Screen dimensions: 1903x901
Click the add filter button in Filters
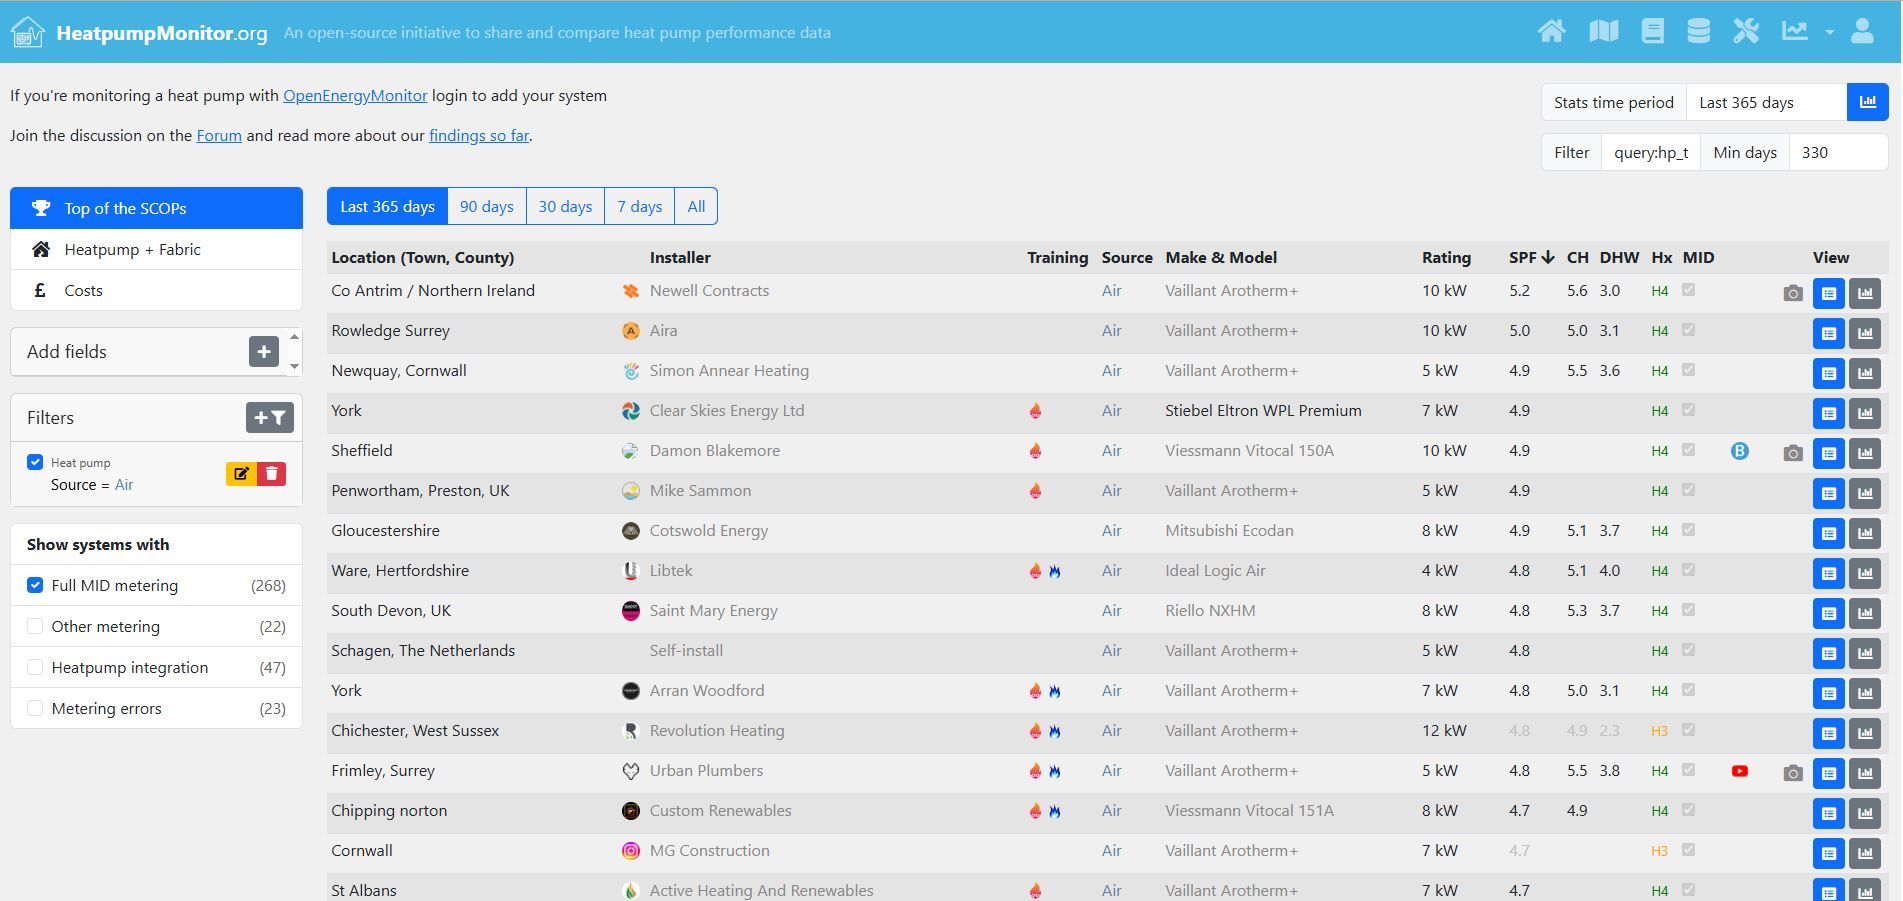(x=270, y=417)
